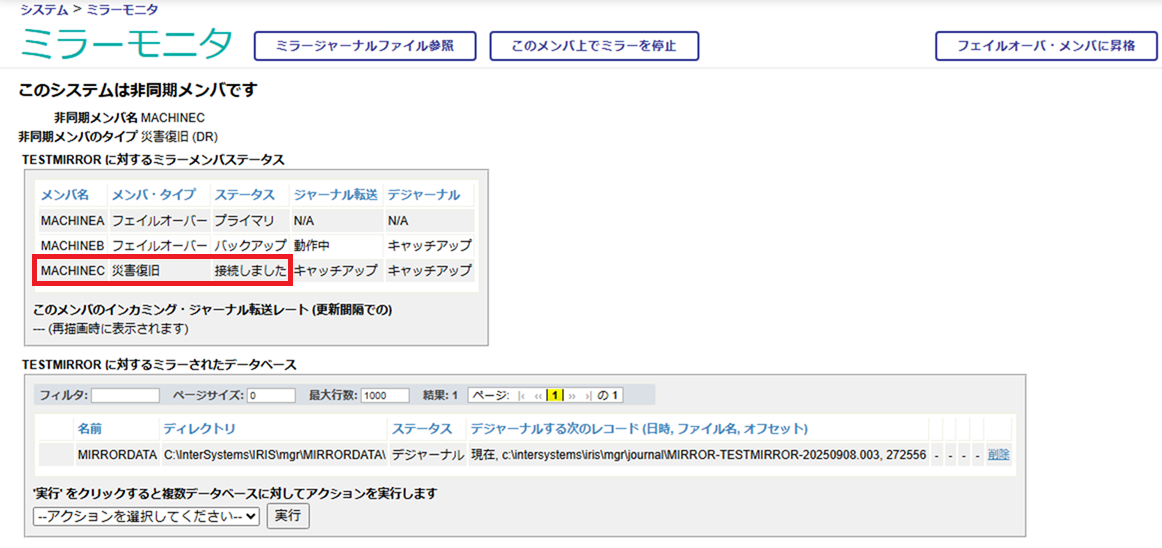1162x548 pixels.
Task: Select the MIRRORDATA row selection cell
Action: [54, 455]
